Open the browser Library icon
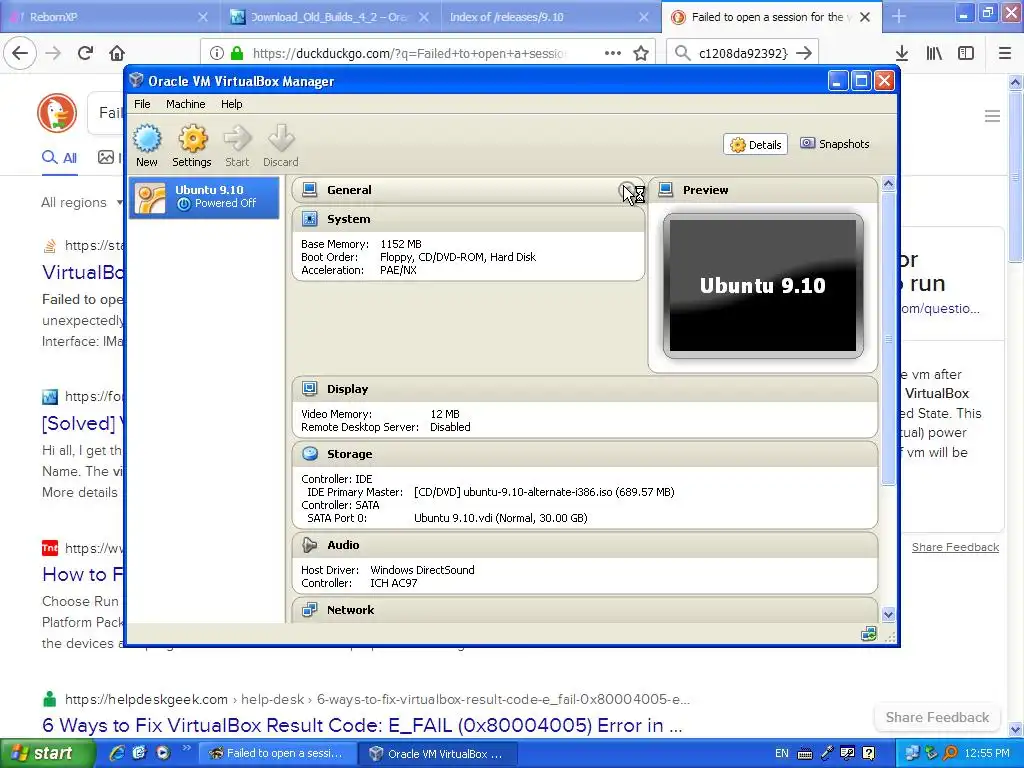The image size is (1024, 768). [x=934, y=53]
